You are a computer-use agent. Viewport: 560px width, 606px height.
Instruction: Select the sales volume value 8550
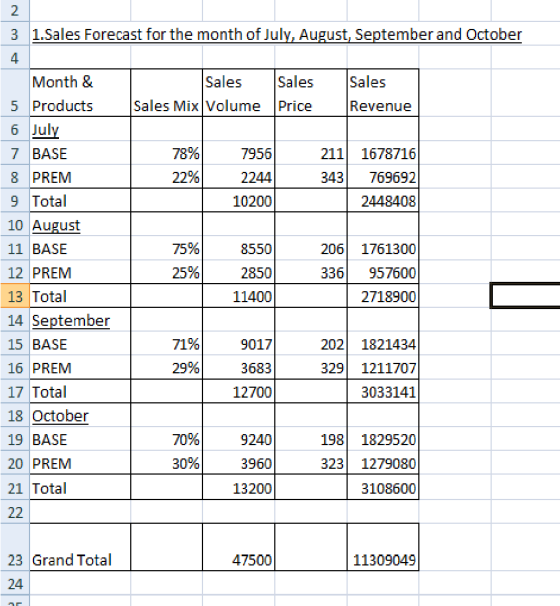pyautogui.click(x=238, y=249)
